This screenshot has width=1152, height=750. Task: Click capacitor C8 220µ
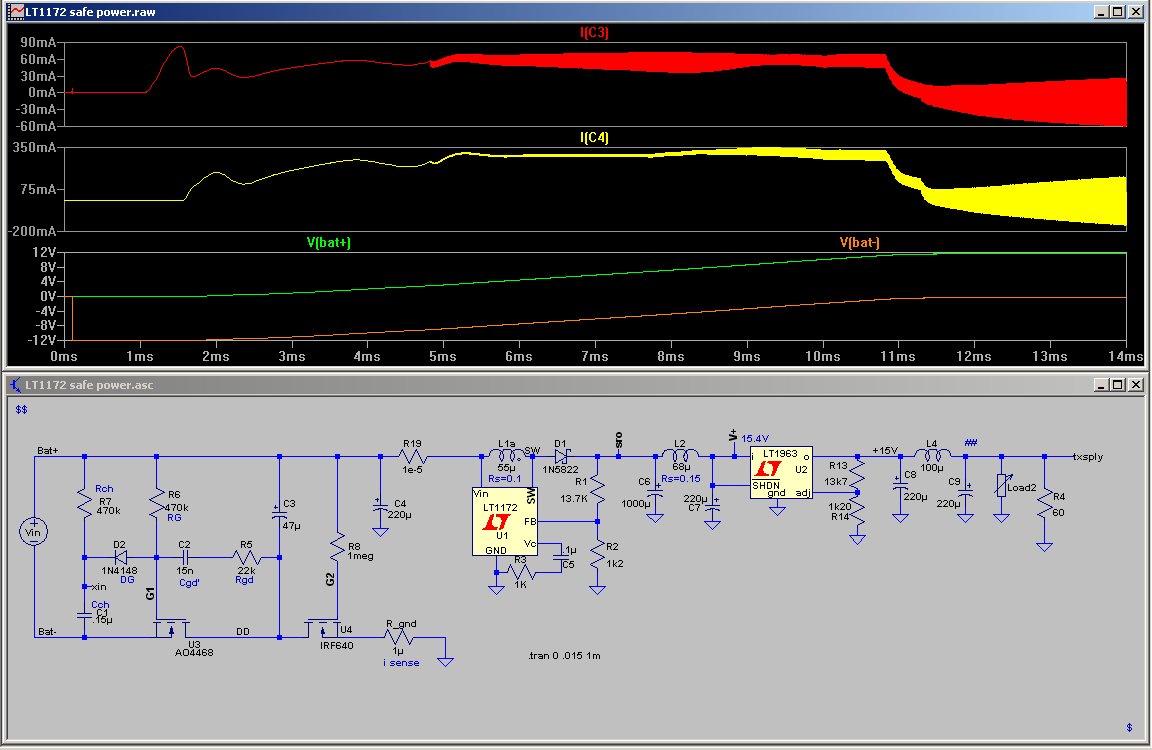tap(900, 486)
